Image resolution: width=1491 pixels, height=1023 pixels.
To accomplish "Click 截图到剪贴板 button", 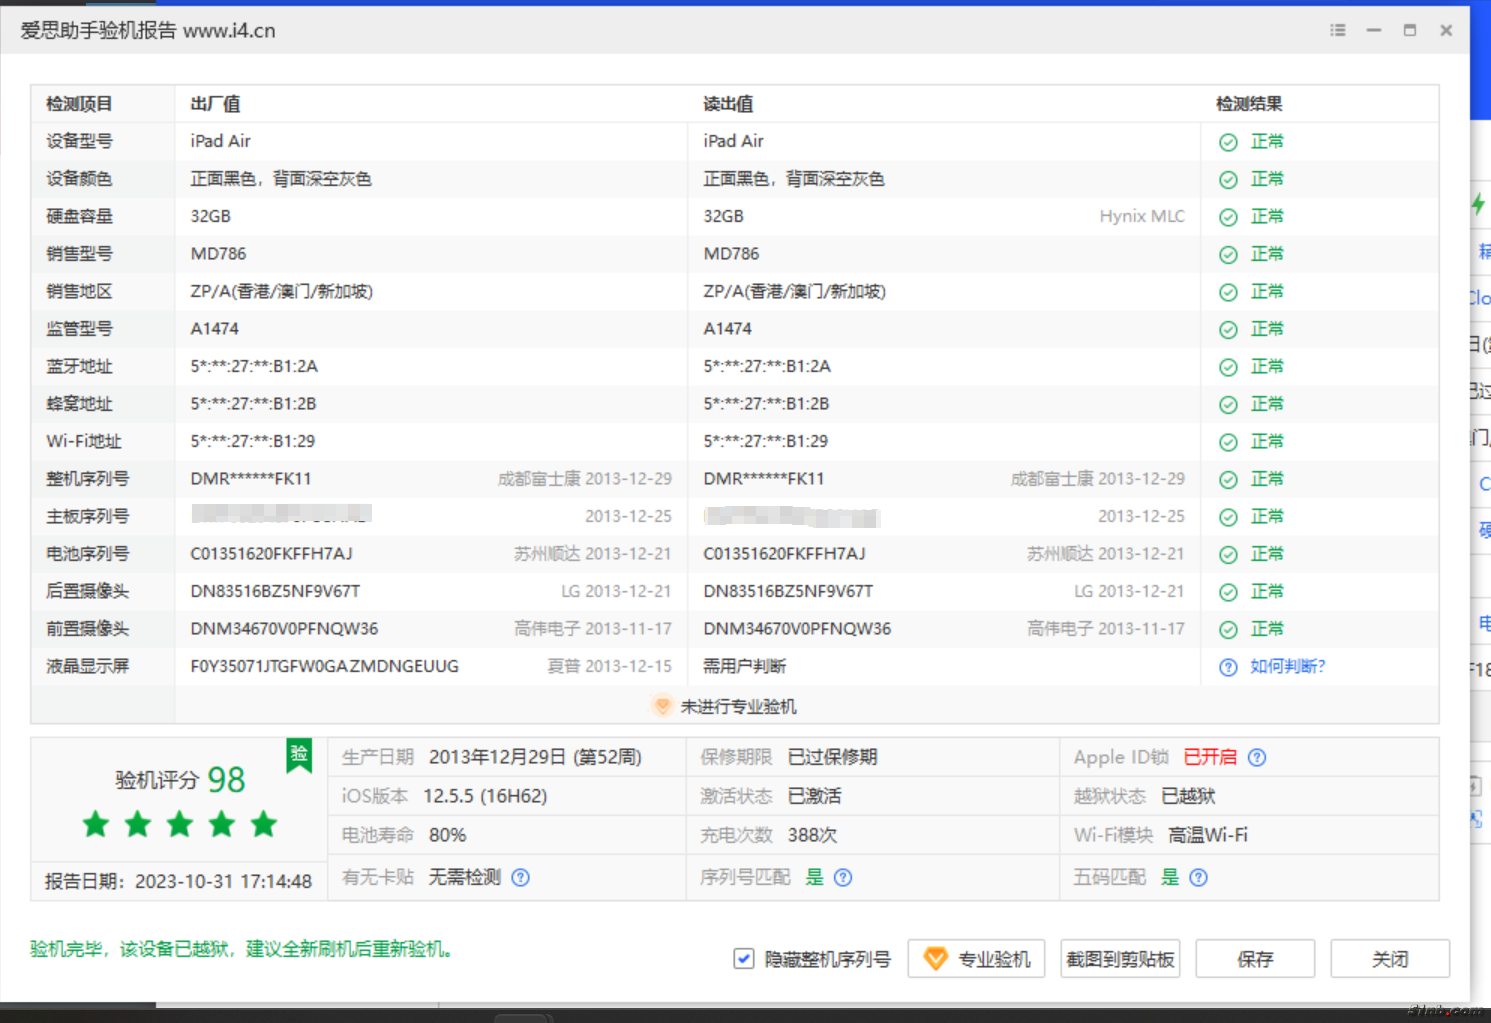I will click(x=1120, y=958).
